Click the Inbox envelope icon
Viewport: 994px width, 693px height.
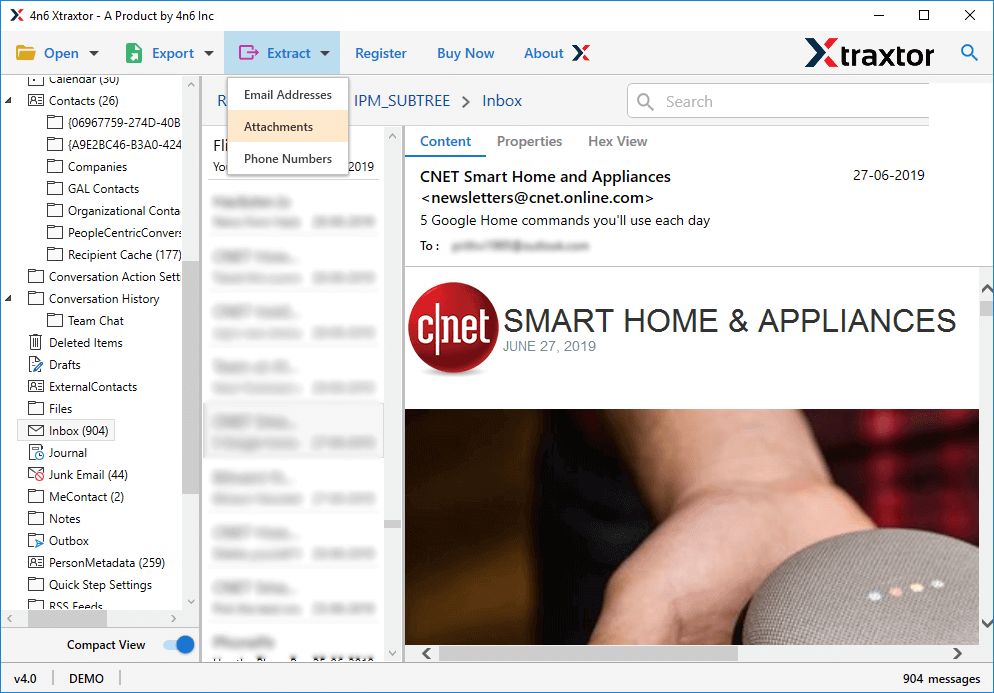[x=36, y=431]
